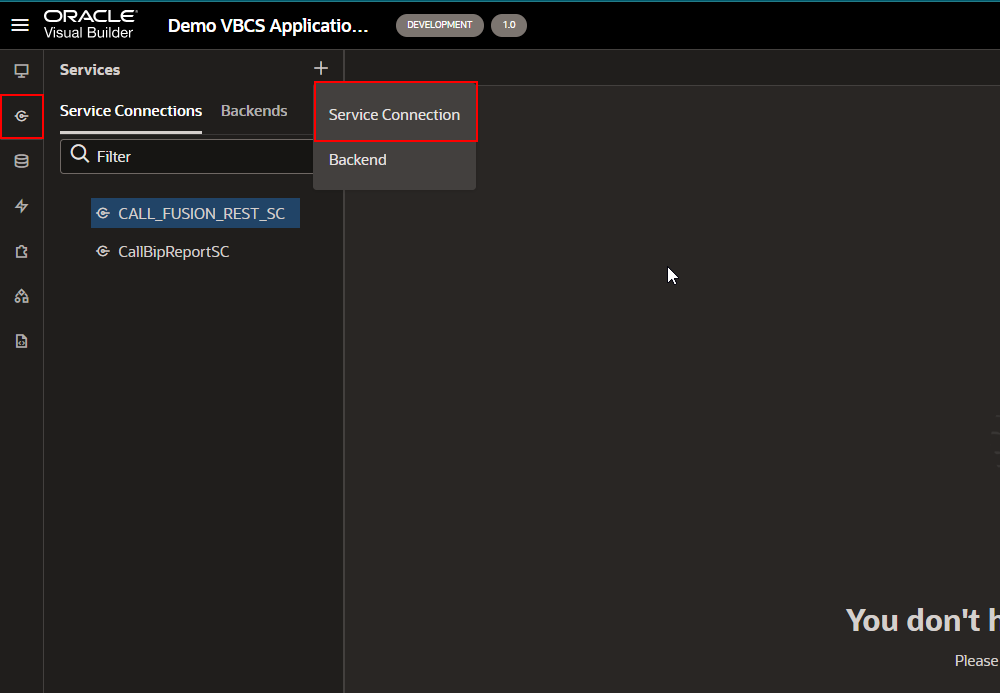Click the 1.0 version badge
Screen dimensions: 1000x693
point(509,25)
